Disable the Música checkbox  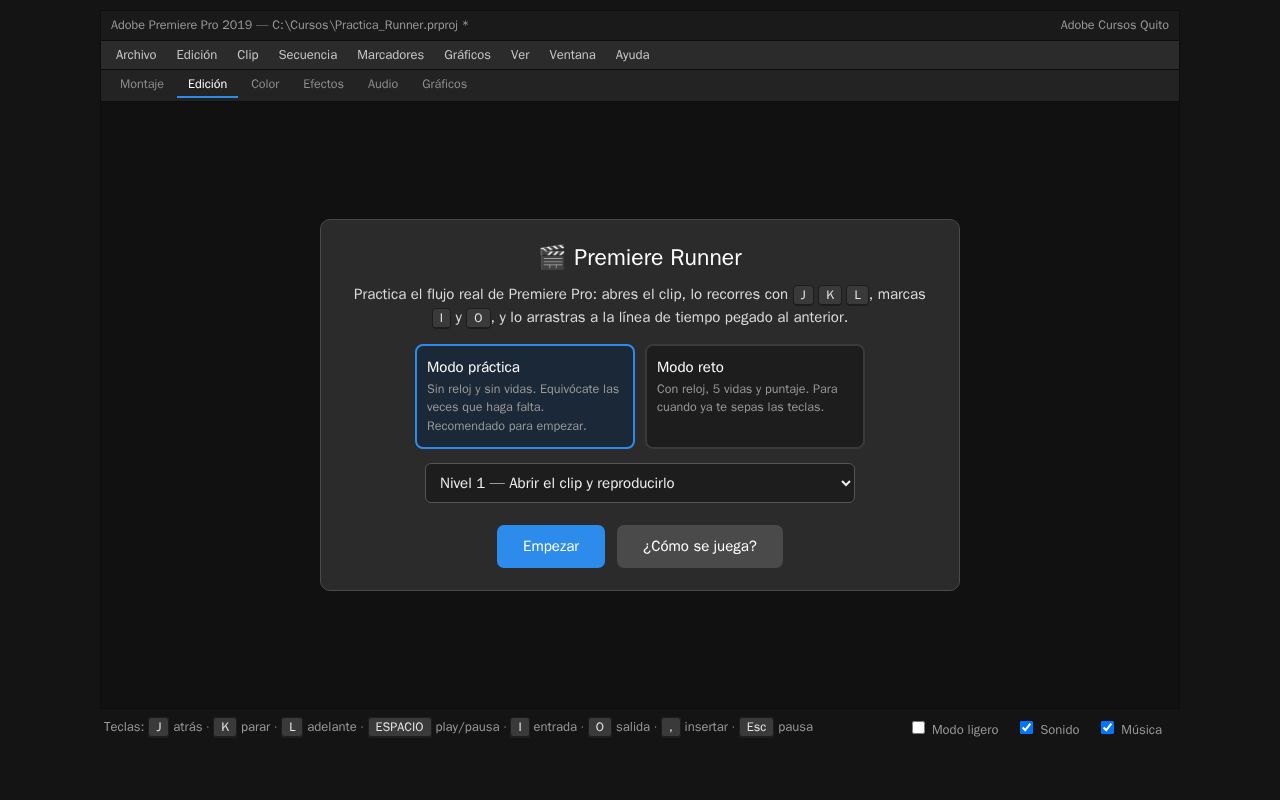tap(1107, 727)
